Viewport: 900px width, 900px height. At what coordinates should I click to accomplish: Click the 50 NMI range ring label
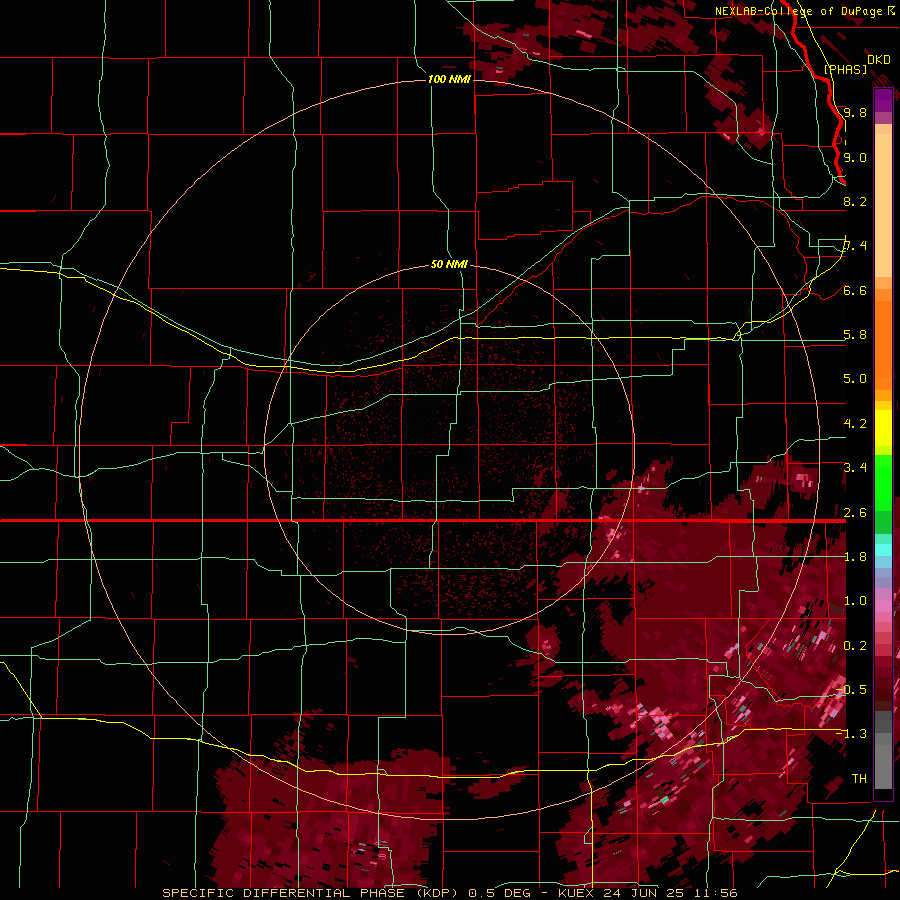449,264
